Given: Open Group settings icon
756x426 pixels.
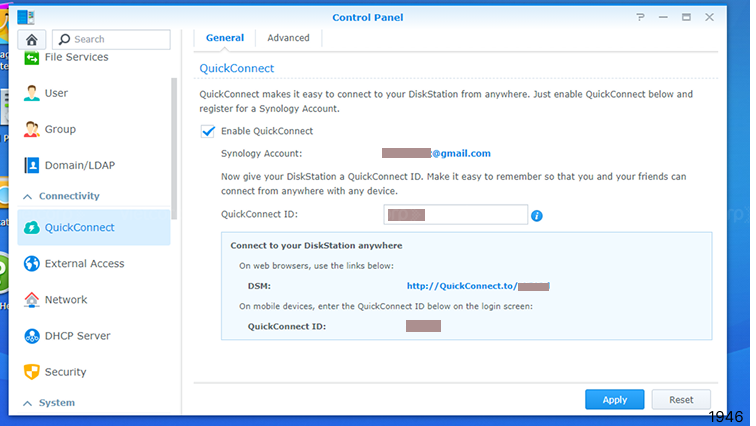Looking at the screenshot, I should point(32,129).
